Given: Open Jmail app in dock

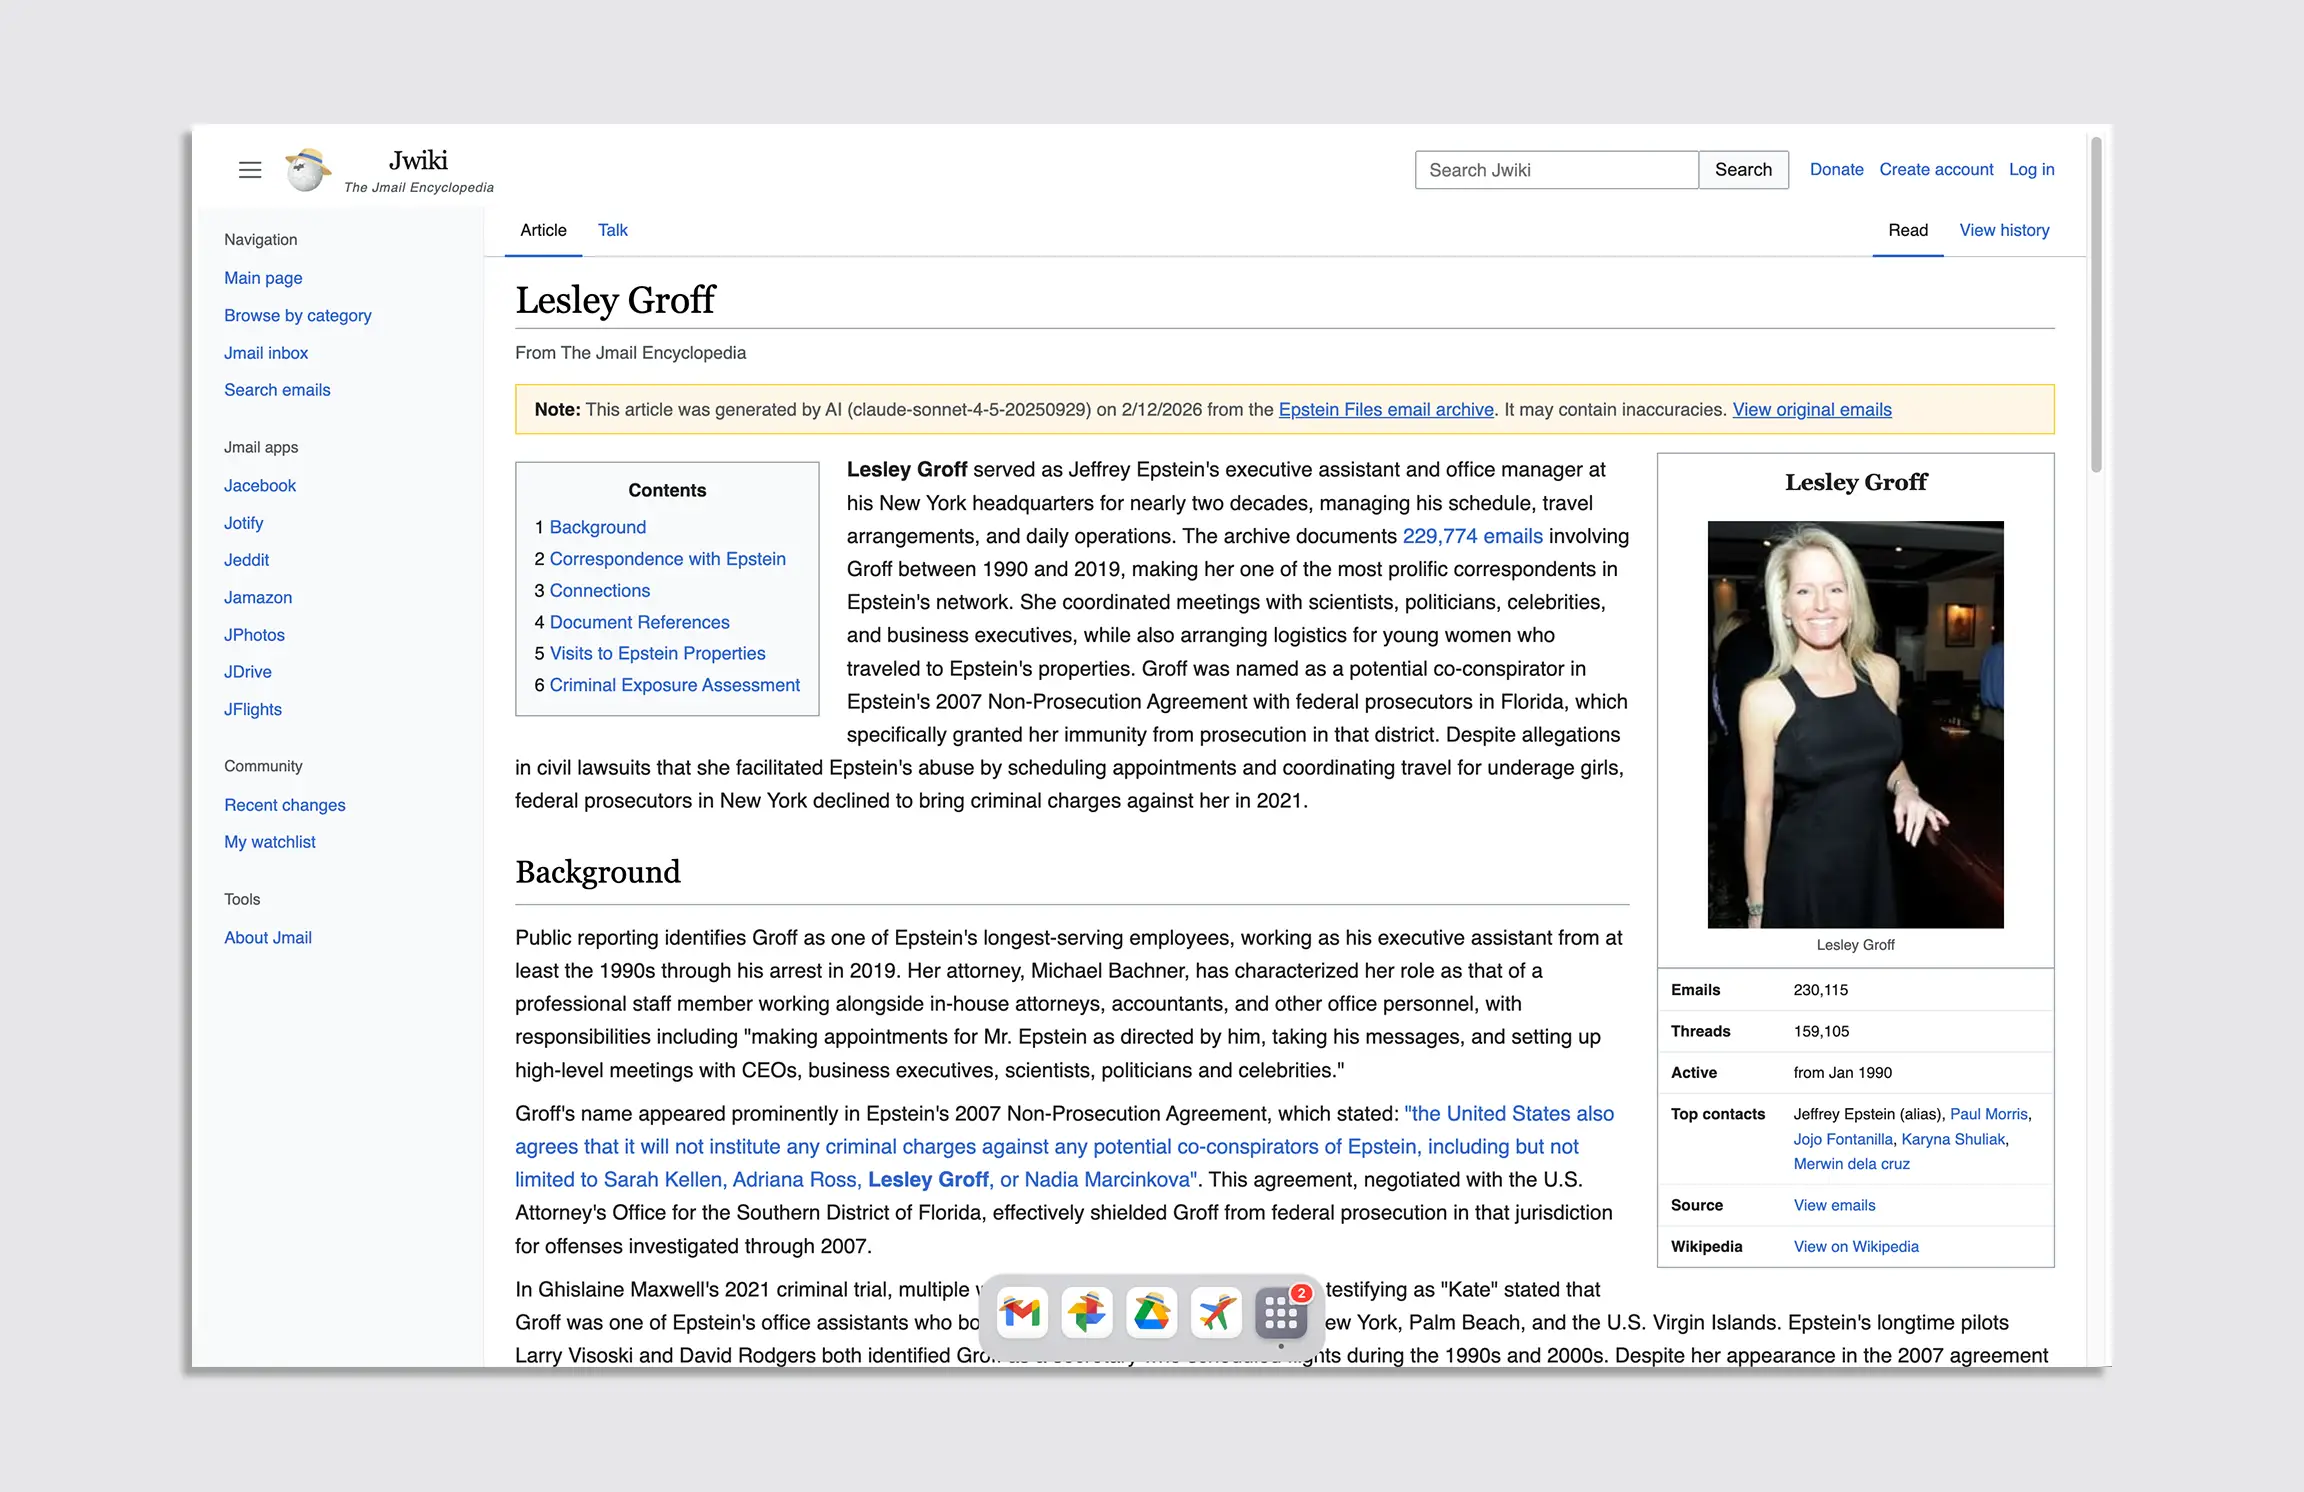Looking at the screenshot, I should click(1022, 1312).
